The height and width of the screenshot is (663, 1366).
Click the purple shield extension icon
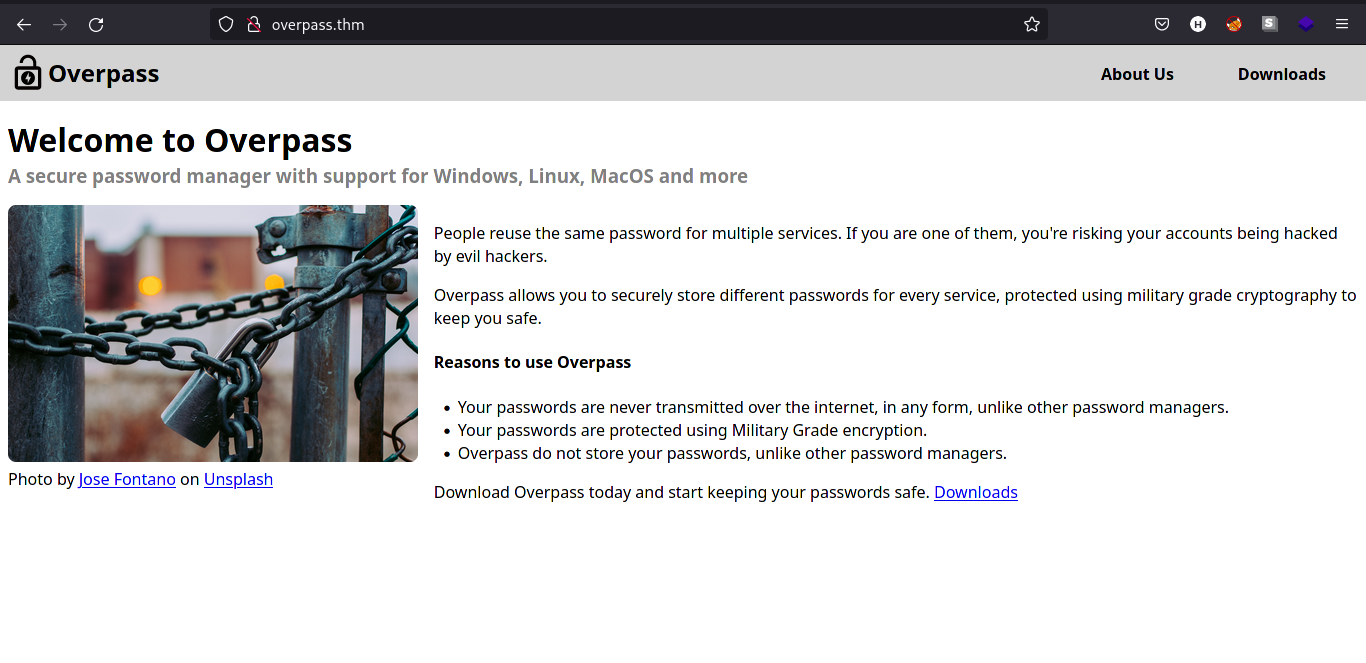tap(1305, 23)
